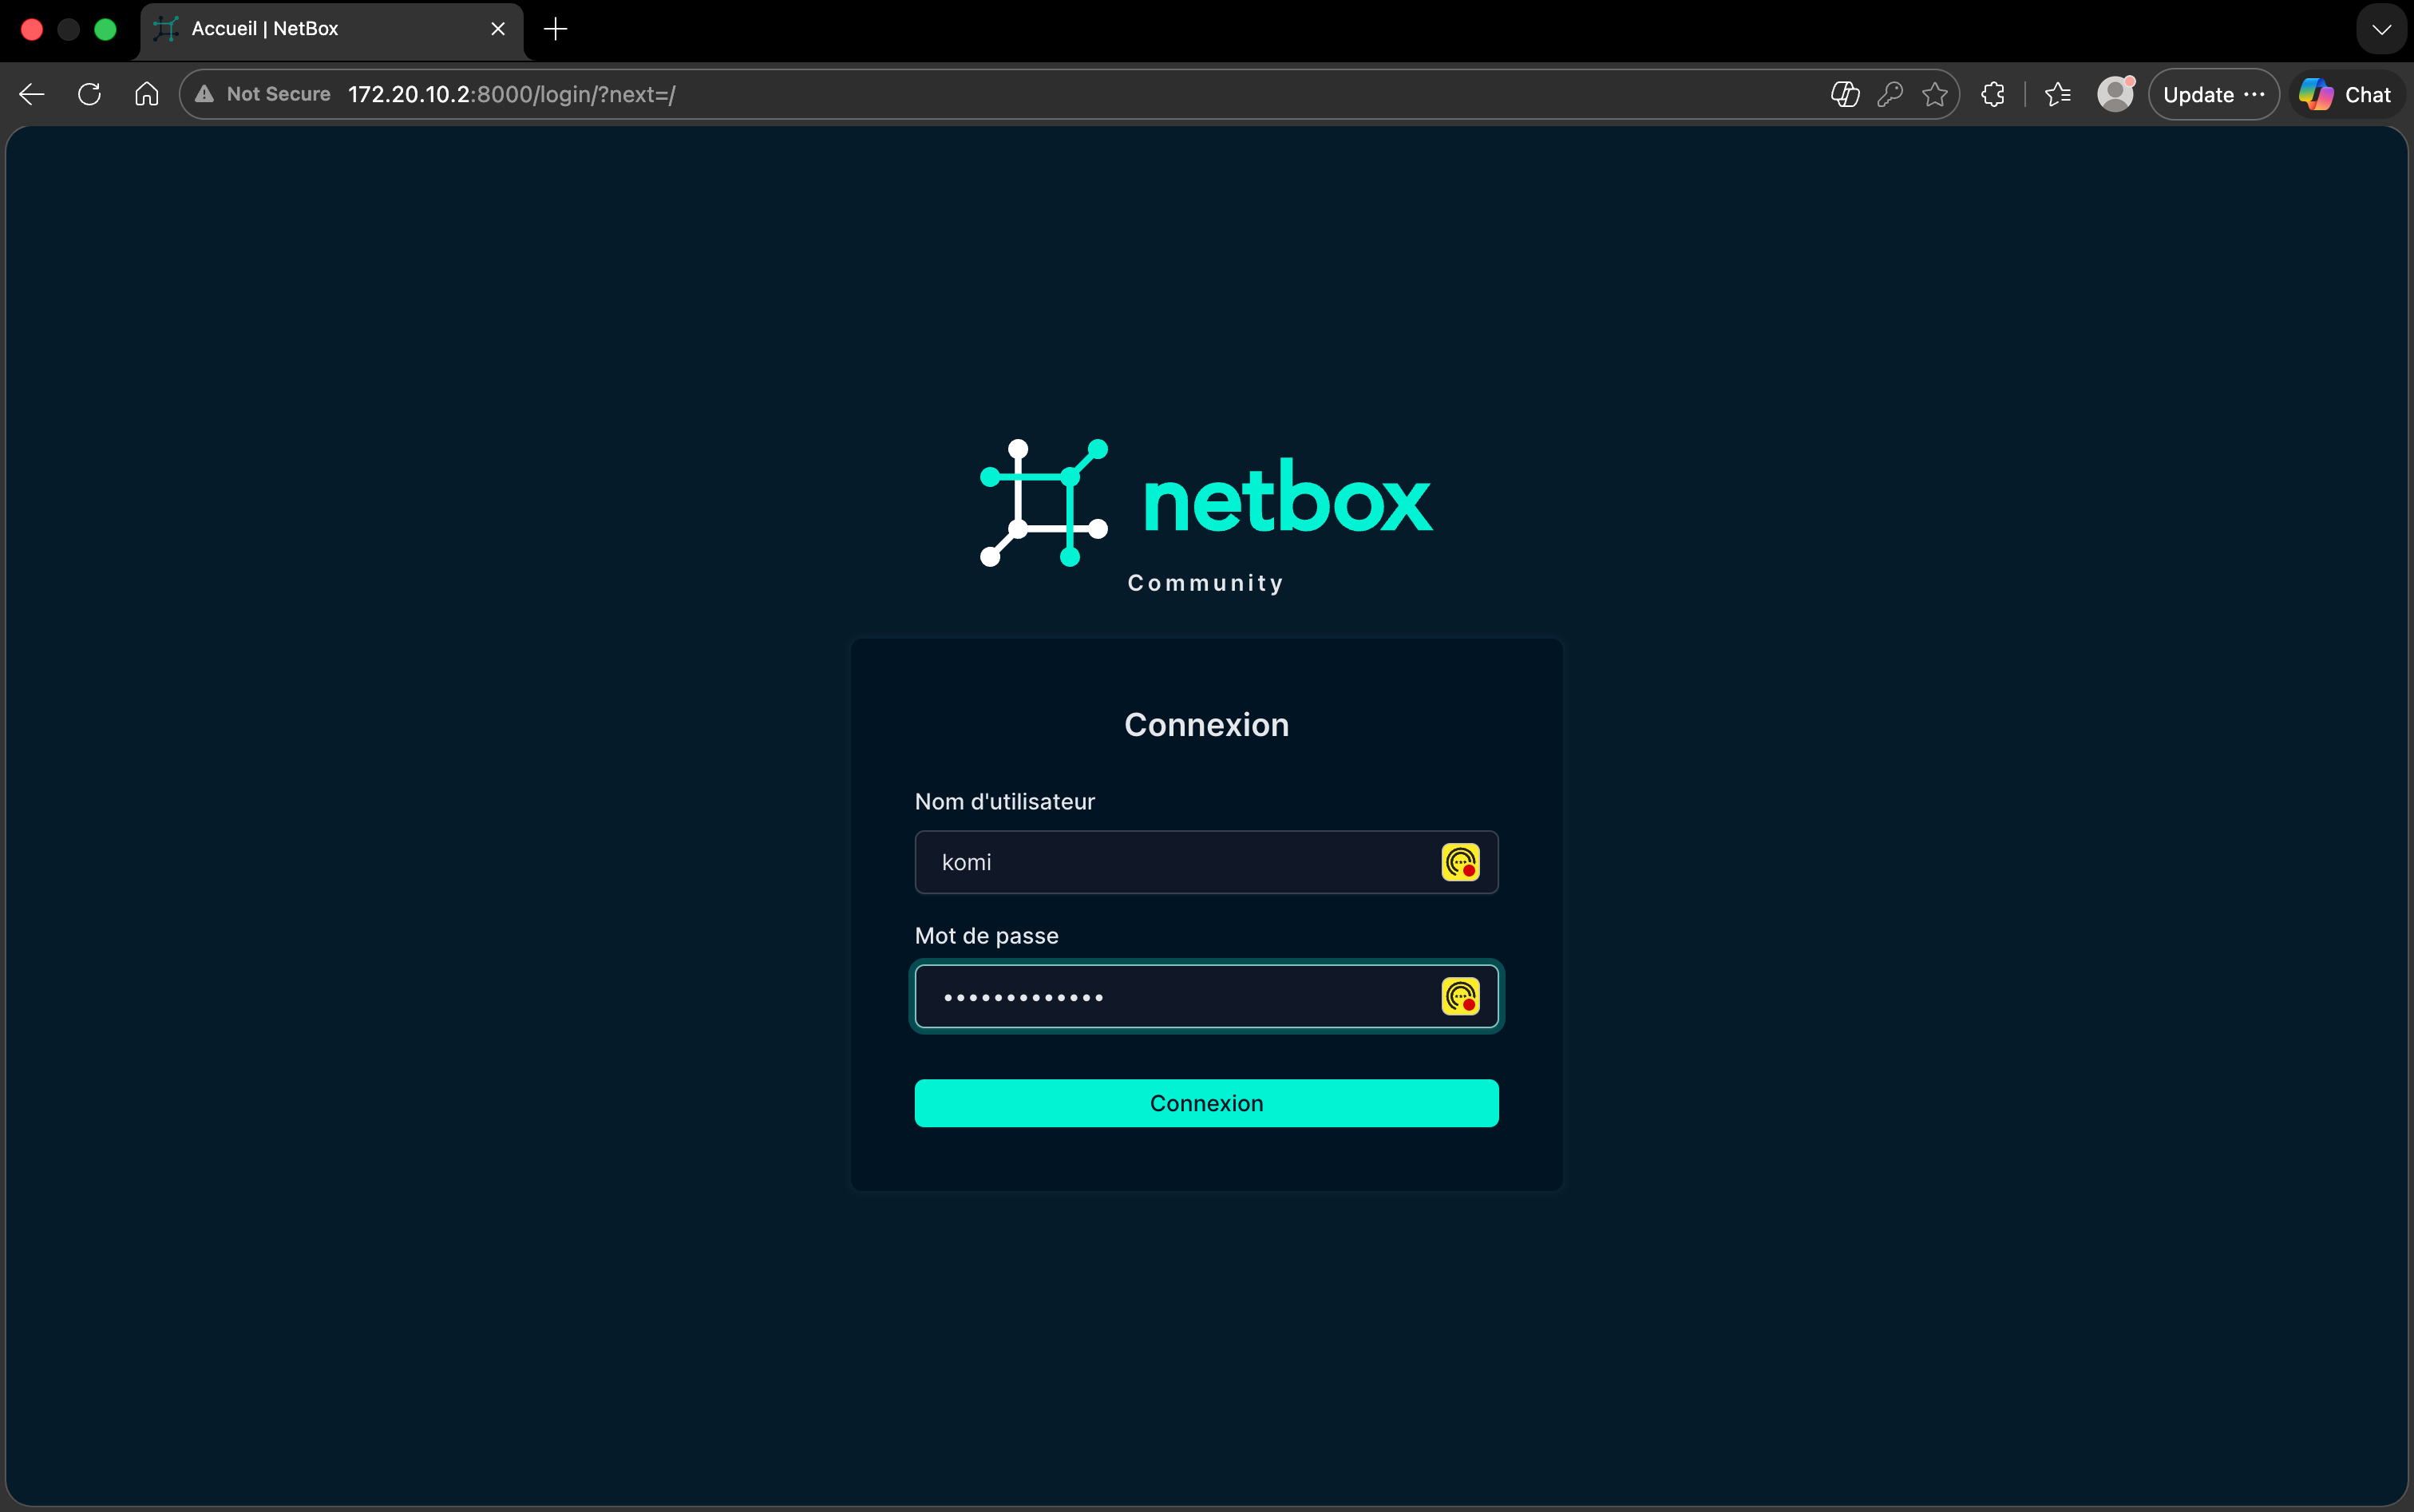Go back using the browser back arrow
This screenshot has width=2414, height=1512.
pos(32,94)
